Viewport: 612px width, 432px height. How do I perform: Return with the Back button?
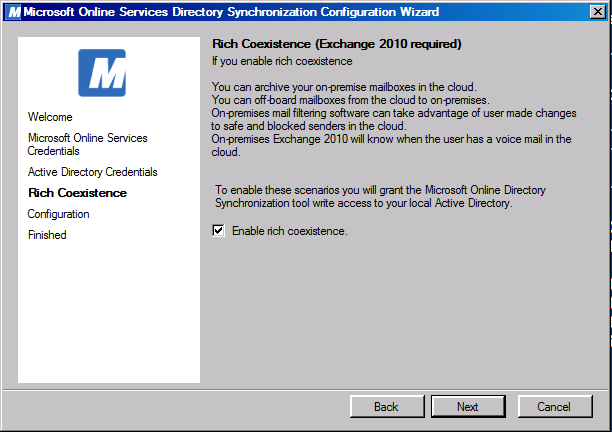pos(387,407)
